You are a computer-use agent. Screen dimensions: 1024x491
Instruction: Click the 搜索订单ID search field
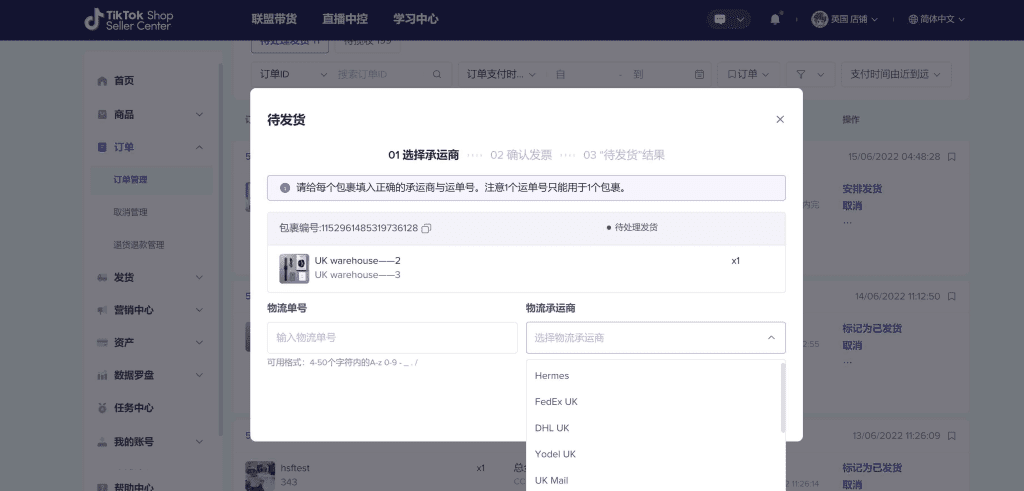pyautogui.click(x=382, y=74)
